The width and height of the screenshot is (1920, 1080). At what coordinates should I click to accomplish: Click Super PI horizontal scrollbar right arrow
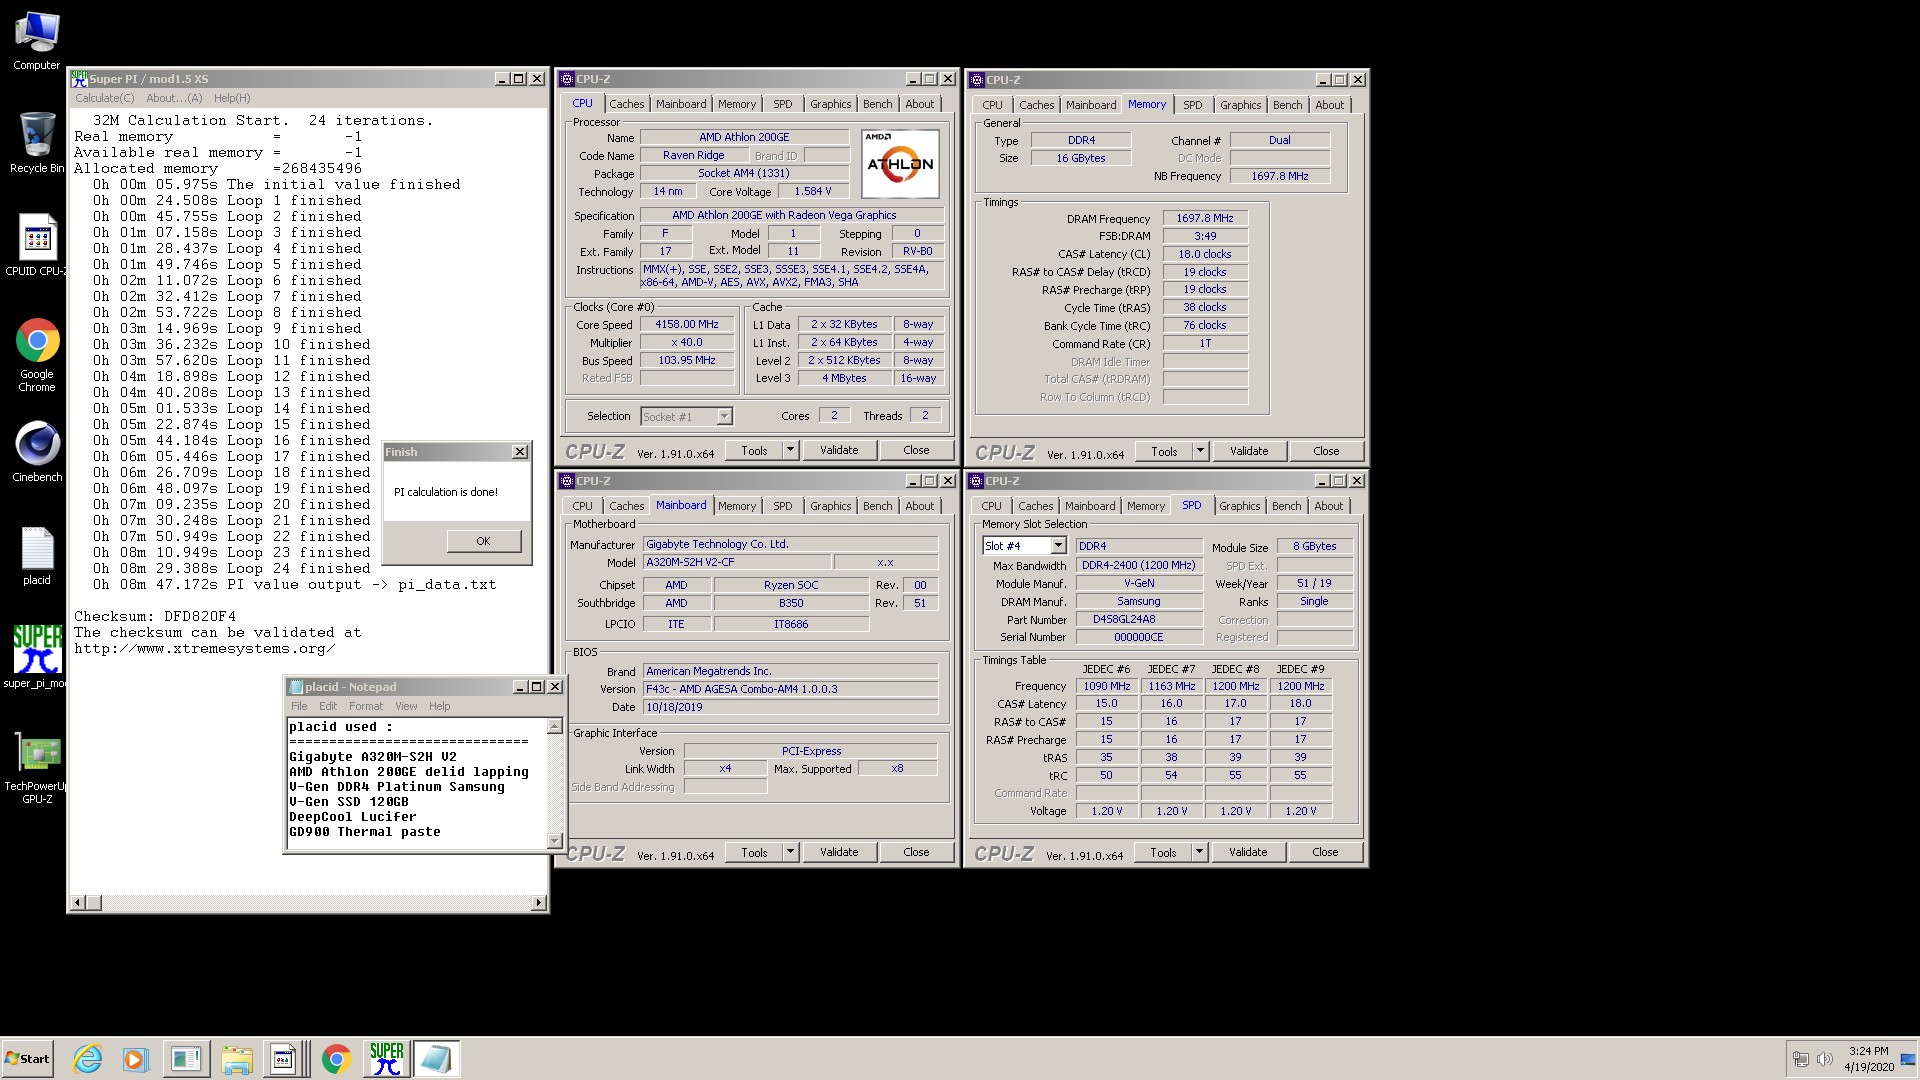pos(539,903)
